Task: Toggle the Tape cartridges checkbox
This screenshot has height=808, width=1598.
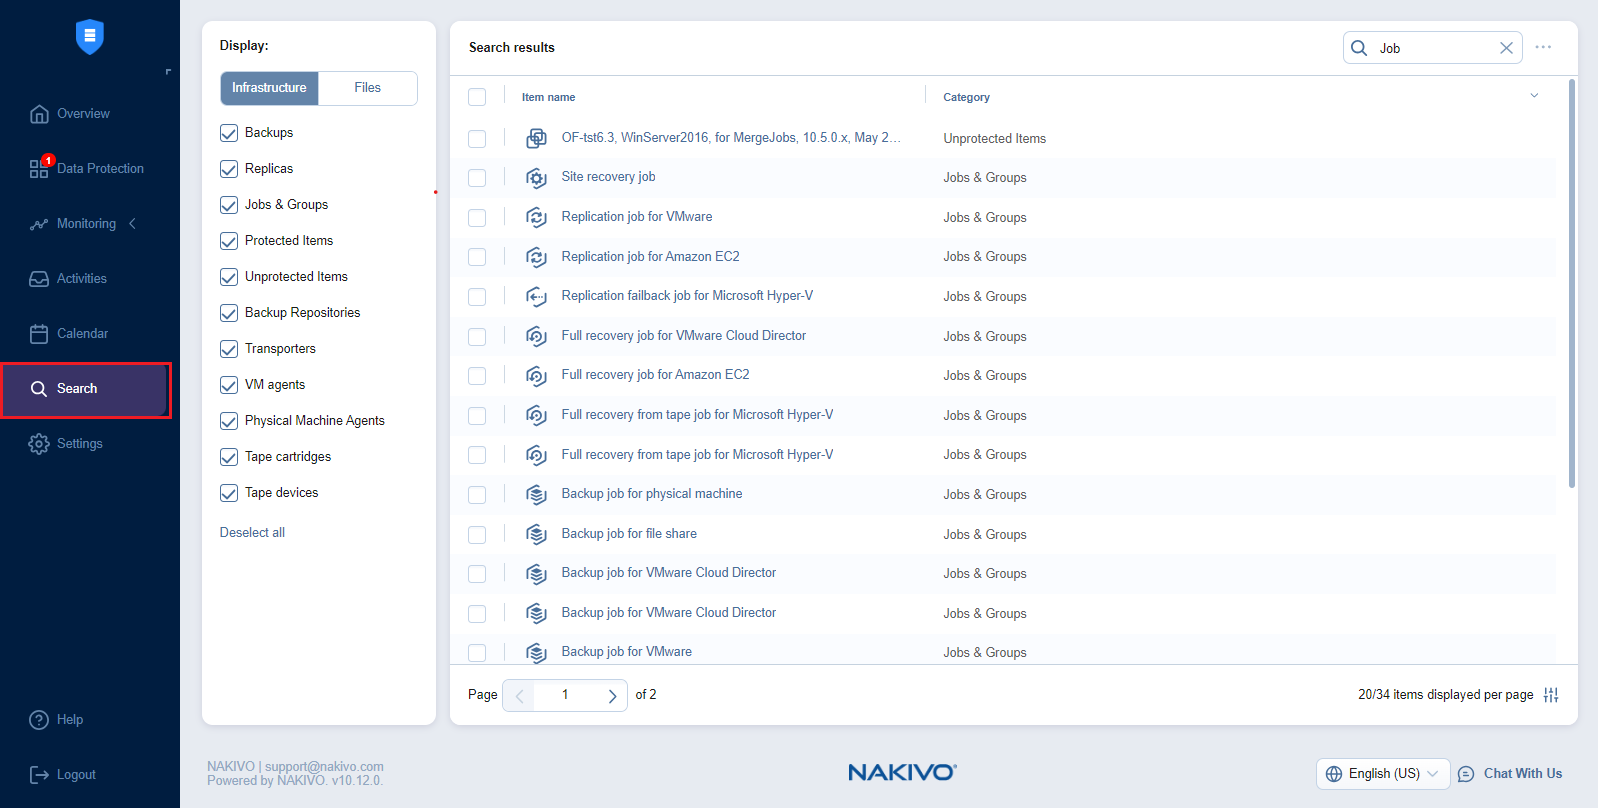Action: pyautogui.click(x=229, y=457)
